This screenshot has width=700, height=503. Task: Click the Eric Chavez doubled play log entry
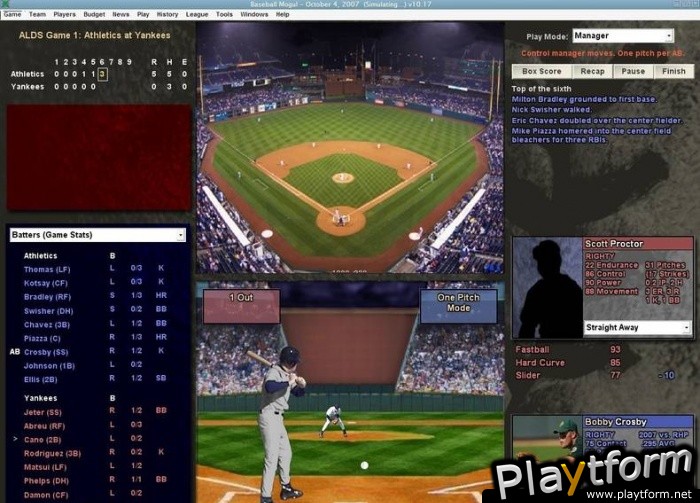pyautogui.click(x=597, y=121)
